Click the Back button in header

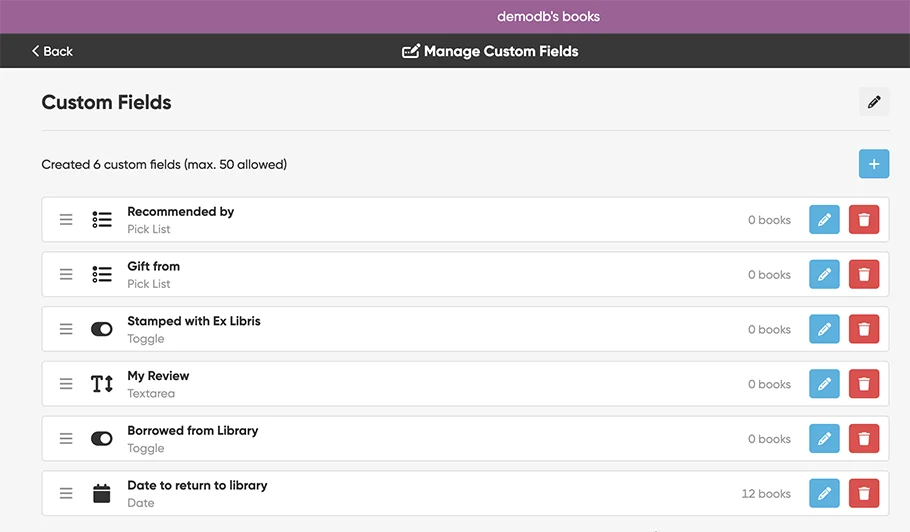pyautogui.click(x=52, y=51)
